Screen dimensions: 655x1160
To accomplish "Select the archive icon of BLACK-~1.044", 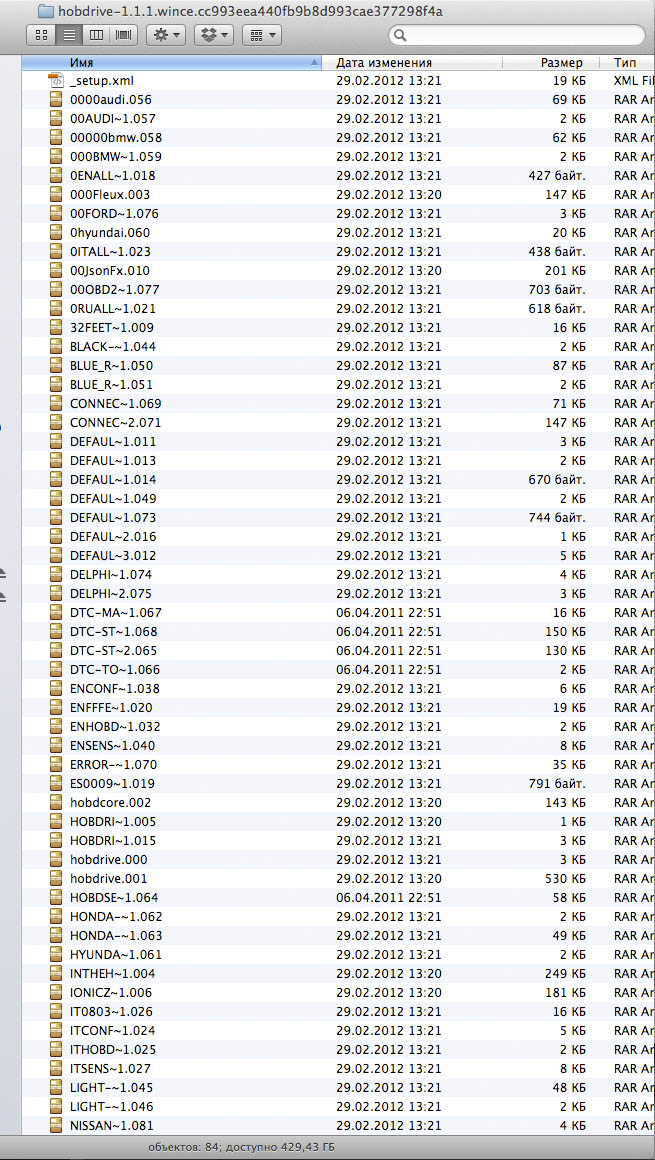I will pyautogui.click(x=57, y=346).
